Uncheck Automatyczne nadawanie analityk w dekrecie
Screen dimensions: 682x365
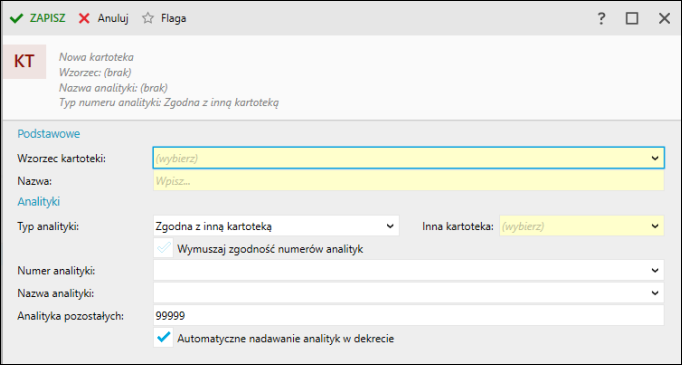click(164, 338)
